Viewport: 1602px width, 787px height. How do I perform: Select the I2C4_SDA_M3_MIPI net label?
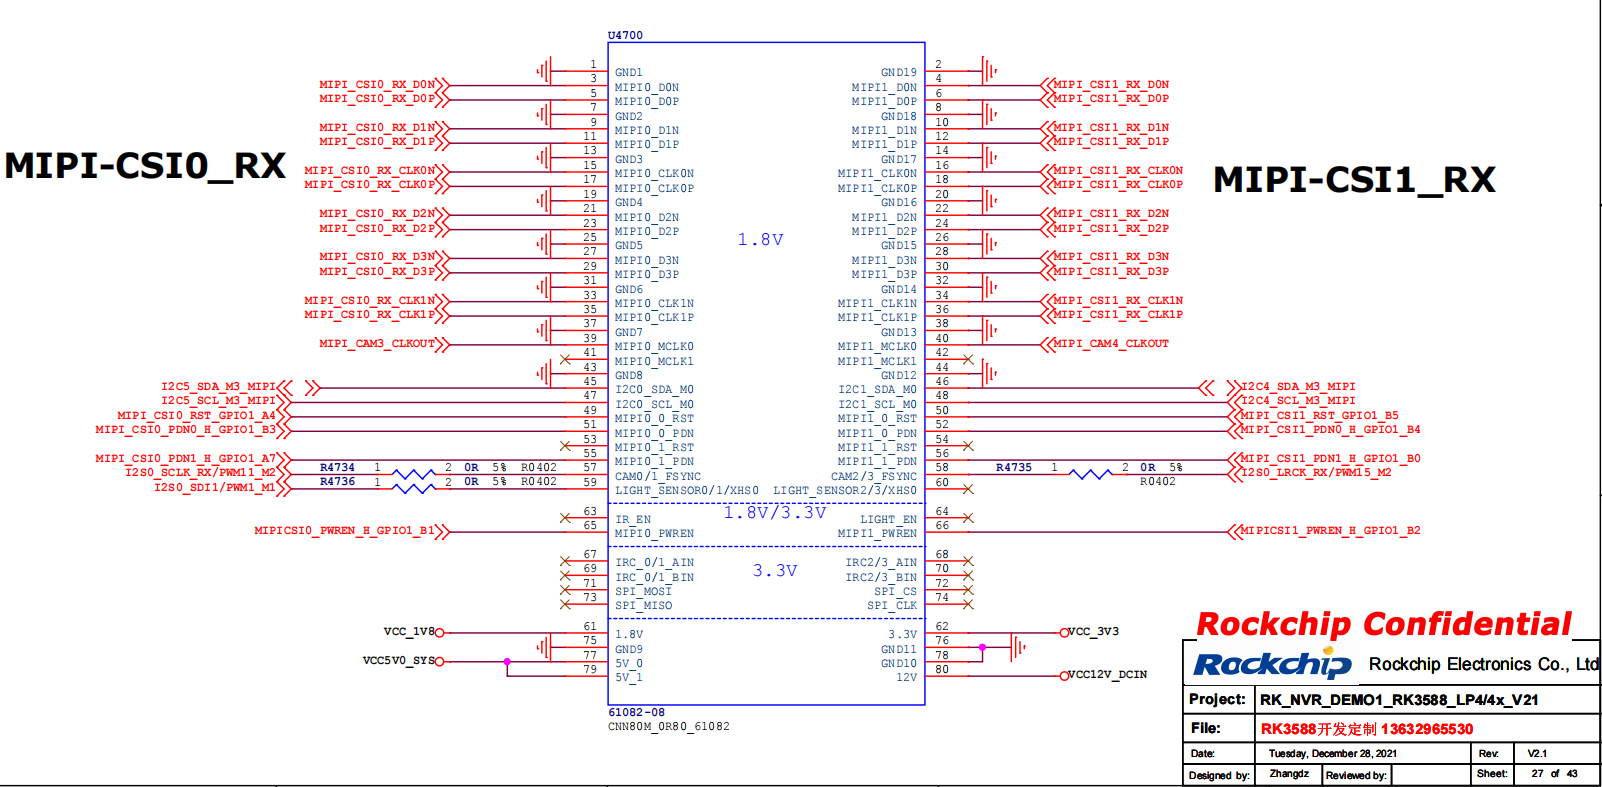(x=1298, y=387)
